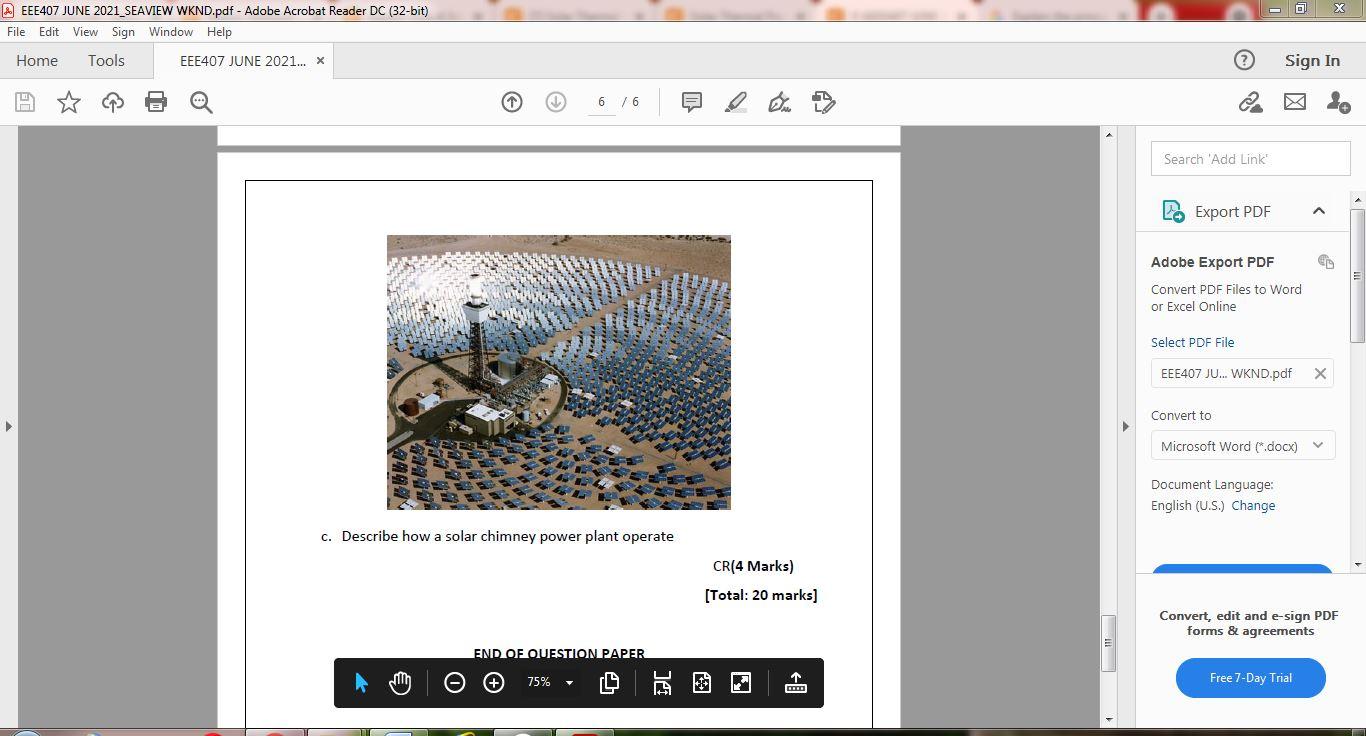Zoom in with the plus button
The image size is (1366, 736).
pos(494,683)
